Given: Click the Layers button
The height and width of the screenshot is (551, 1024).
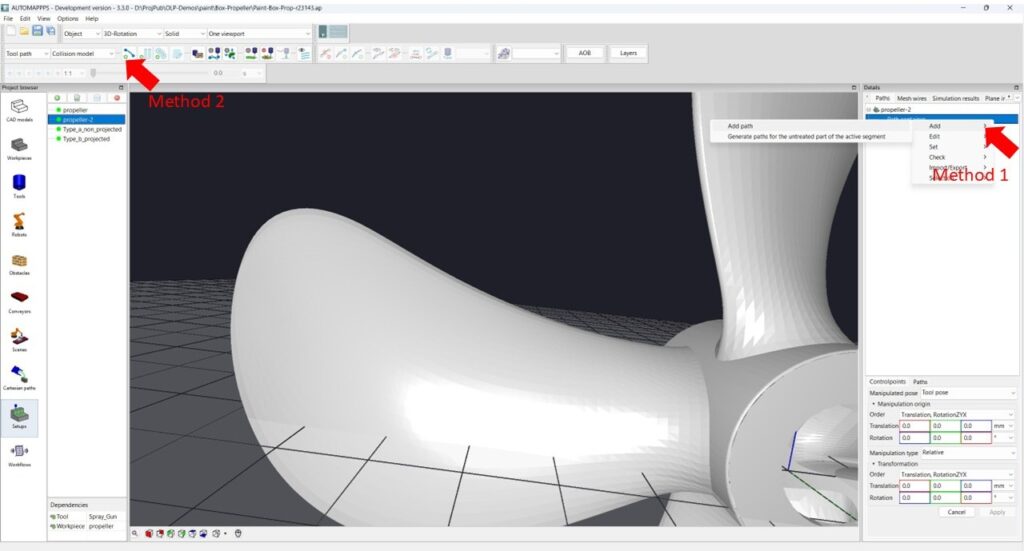Looking at the screenshot, I should point(628,54).
